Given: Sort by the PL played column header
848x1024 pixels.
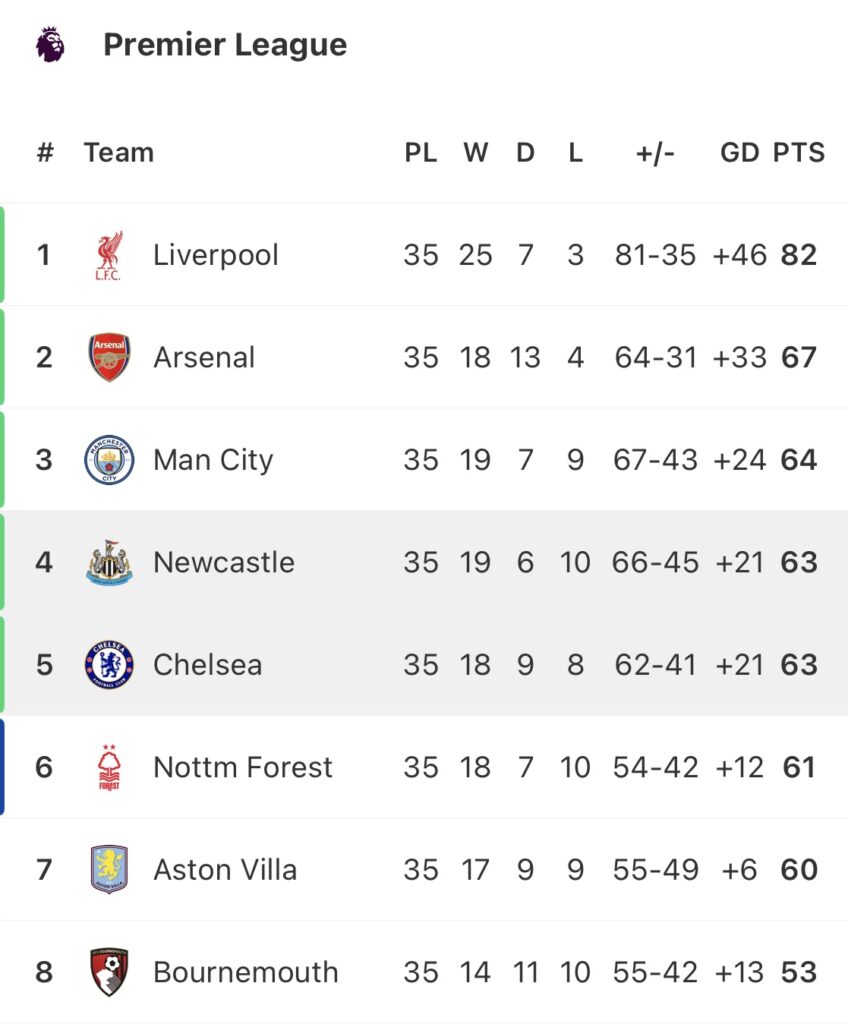Looking at the screenshot, I should pos(421,153).
